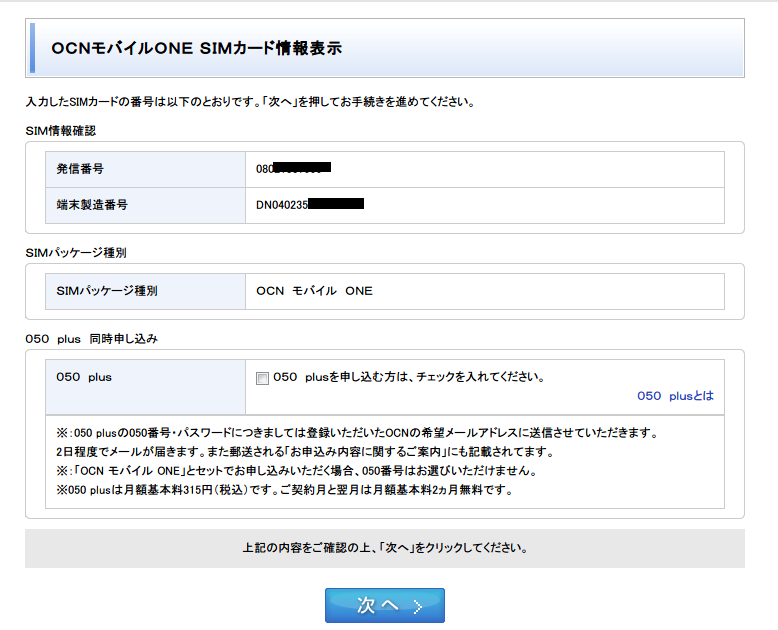Viewport: 778px width, 630px height.
Task: Click the '050 plus 同時申し込み' section heading
Action: (x=91, y=339)
